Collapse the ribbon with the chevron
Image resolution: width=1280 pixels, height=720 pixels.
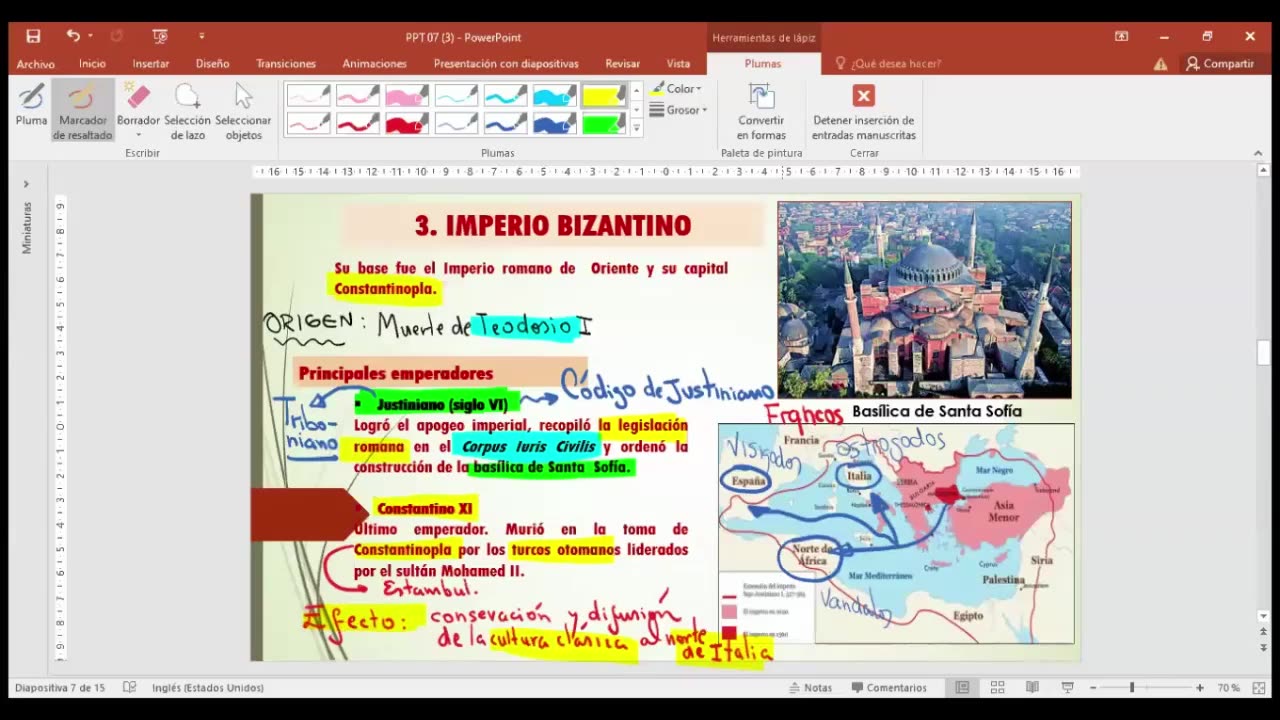[x=1258, y=153]
